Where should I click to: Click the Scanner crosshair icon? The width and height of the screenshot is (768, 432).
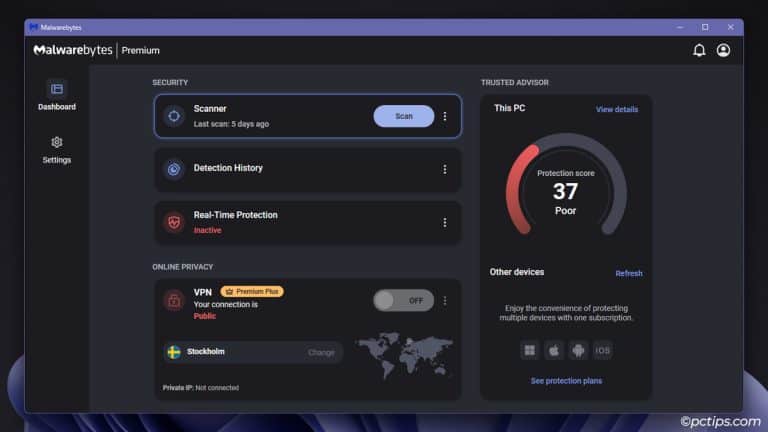click(x=174, y=116)
